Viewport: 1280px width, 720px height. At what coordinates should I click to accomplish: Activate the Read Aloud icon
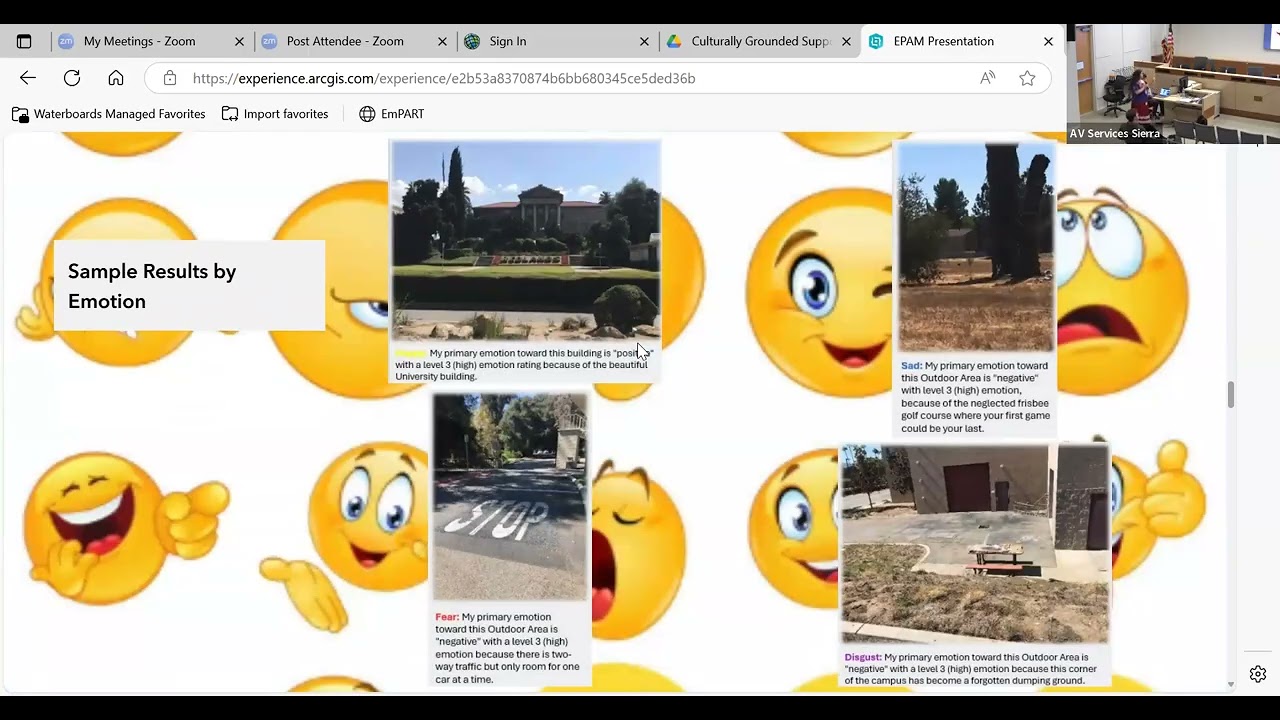988,78
